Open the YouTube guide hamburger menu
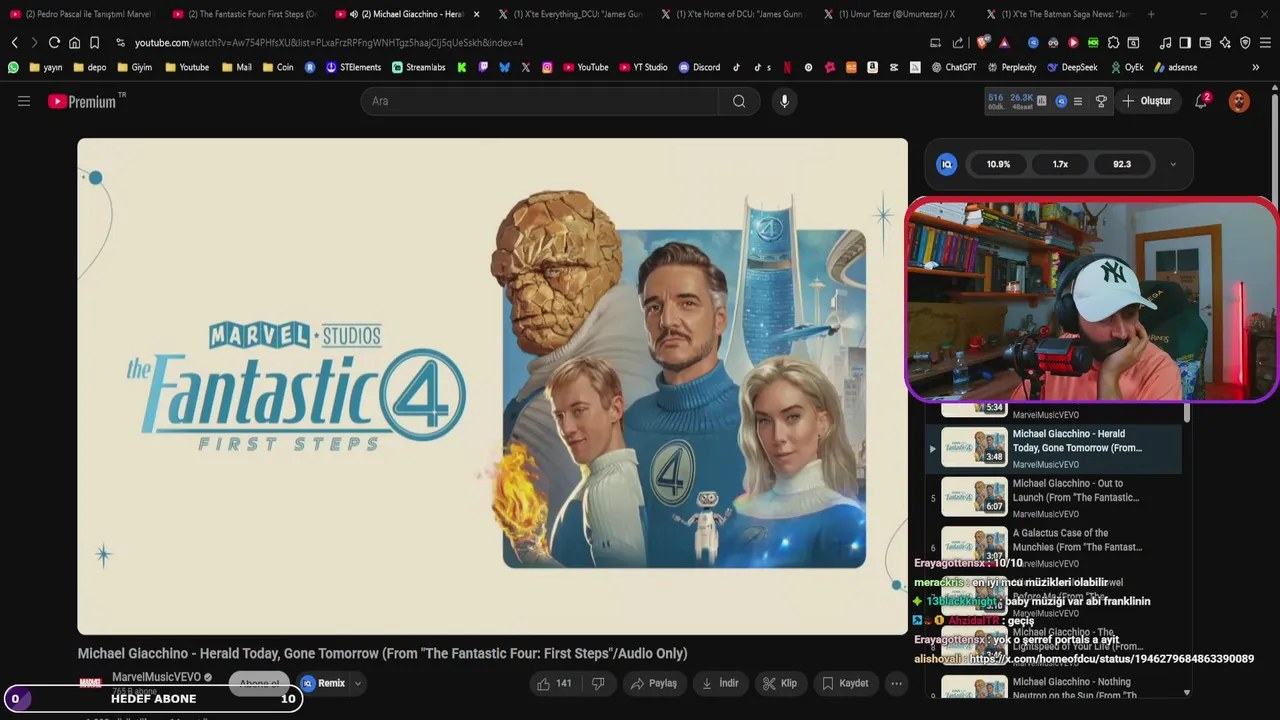This screenshot has height=720, width=1280. tap(24, 101)
